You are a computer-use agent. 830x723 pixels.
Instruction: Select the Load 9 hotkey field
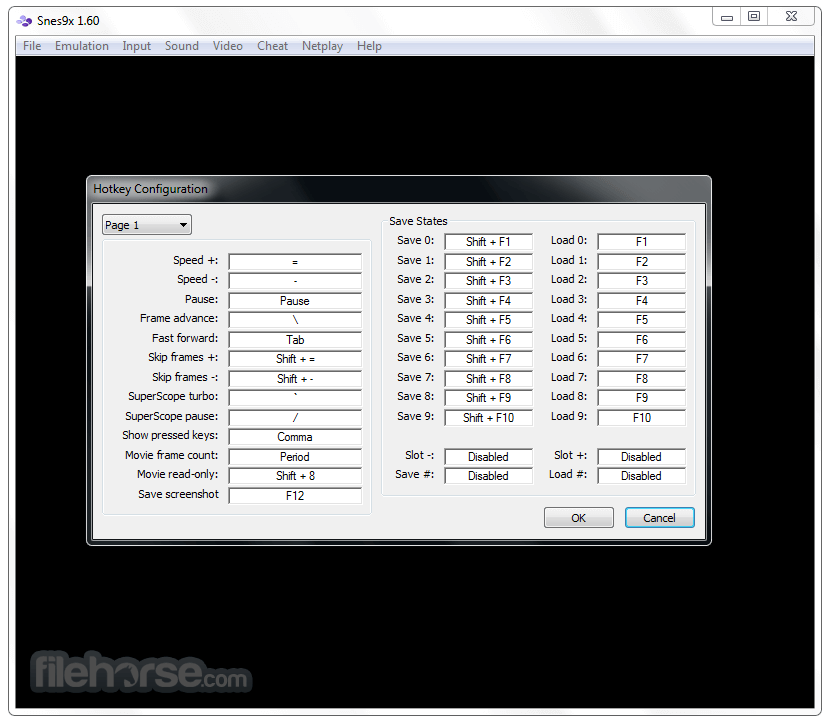[642, 418]
